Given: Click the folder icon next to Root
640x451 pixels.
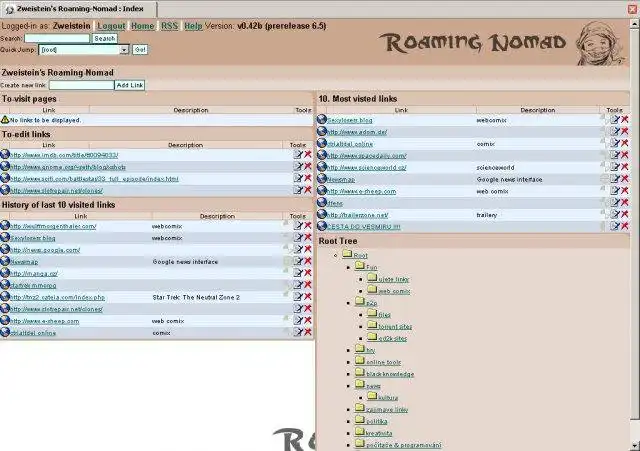Looking at the screenshot, I should [347, 254].
